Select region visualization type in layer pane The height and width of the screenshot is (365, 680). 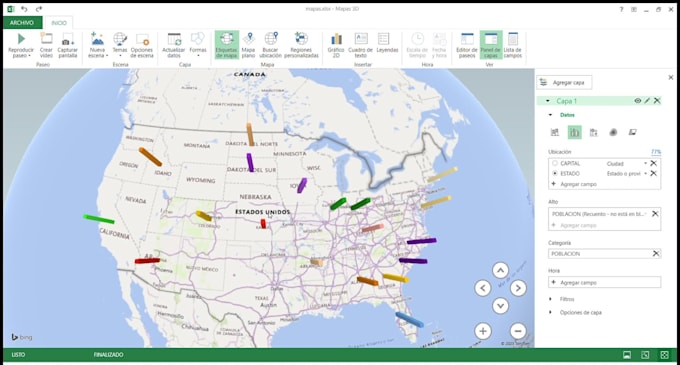click(x=633, y=132)
